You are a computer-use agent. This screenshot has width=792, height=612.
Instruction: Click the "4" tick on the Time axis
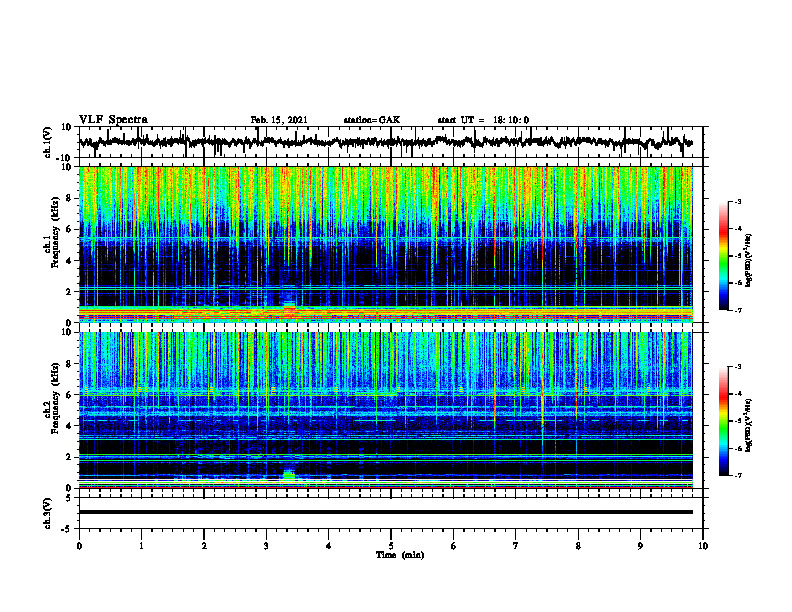point(329,546)
